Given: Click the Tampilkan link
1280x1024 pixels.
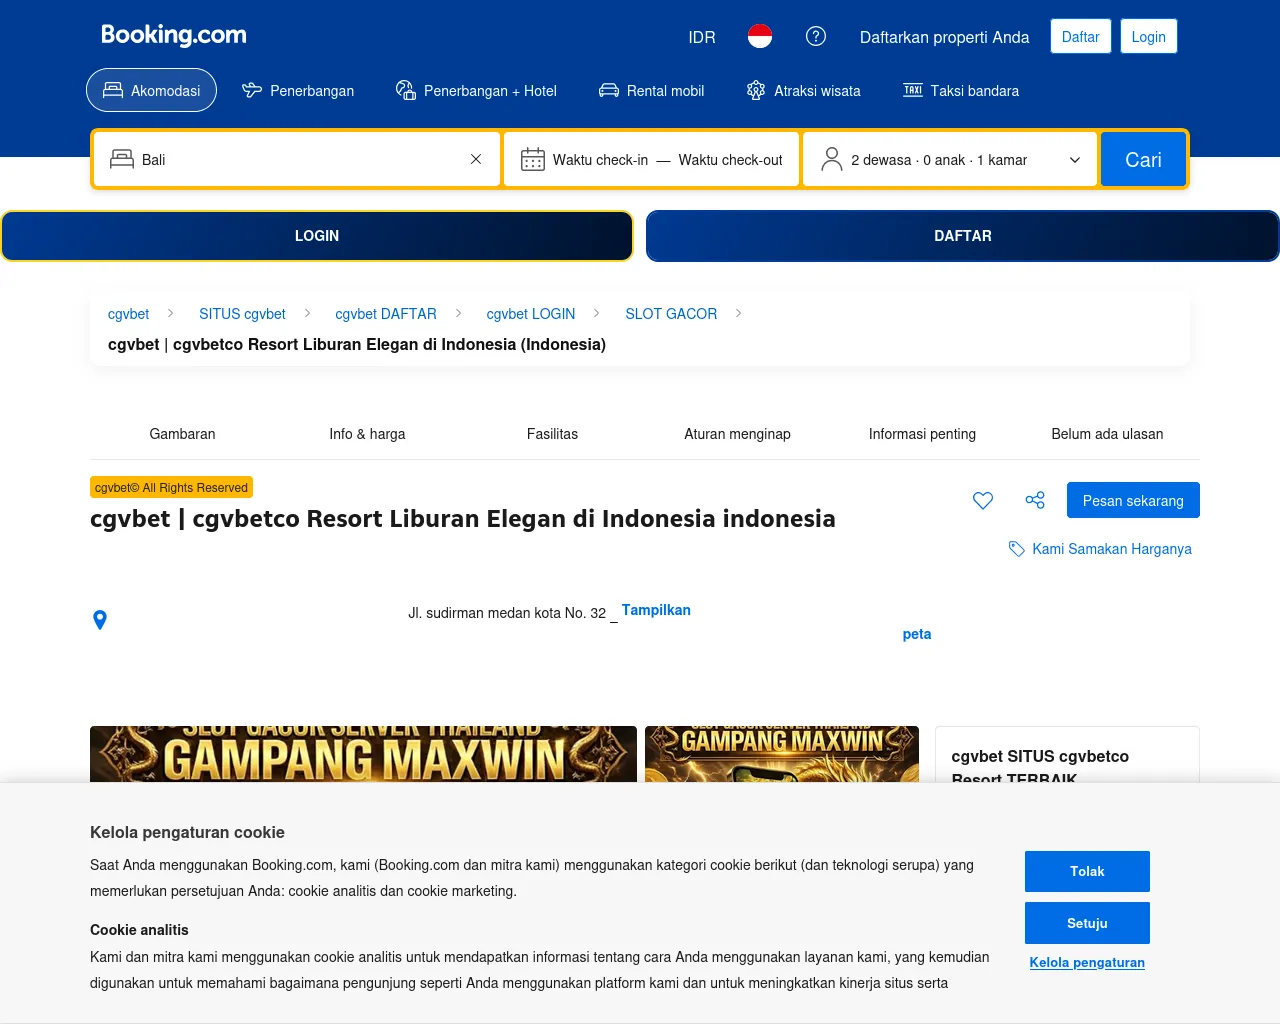Looking at the screenshot, I should (x=656, y=610).
